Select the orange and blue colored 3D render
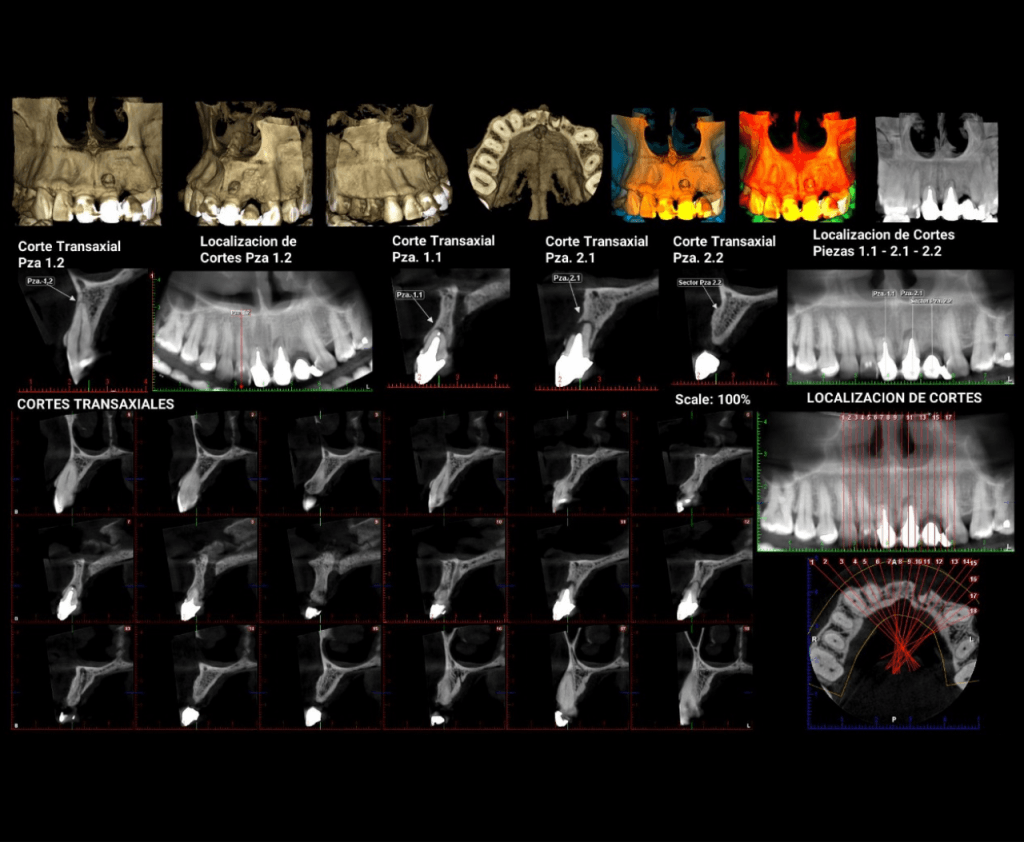The height and width of the screenshot is (842, 1024). (668, 166)
